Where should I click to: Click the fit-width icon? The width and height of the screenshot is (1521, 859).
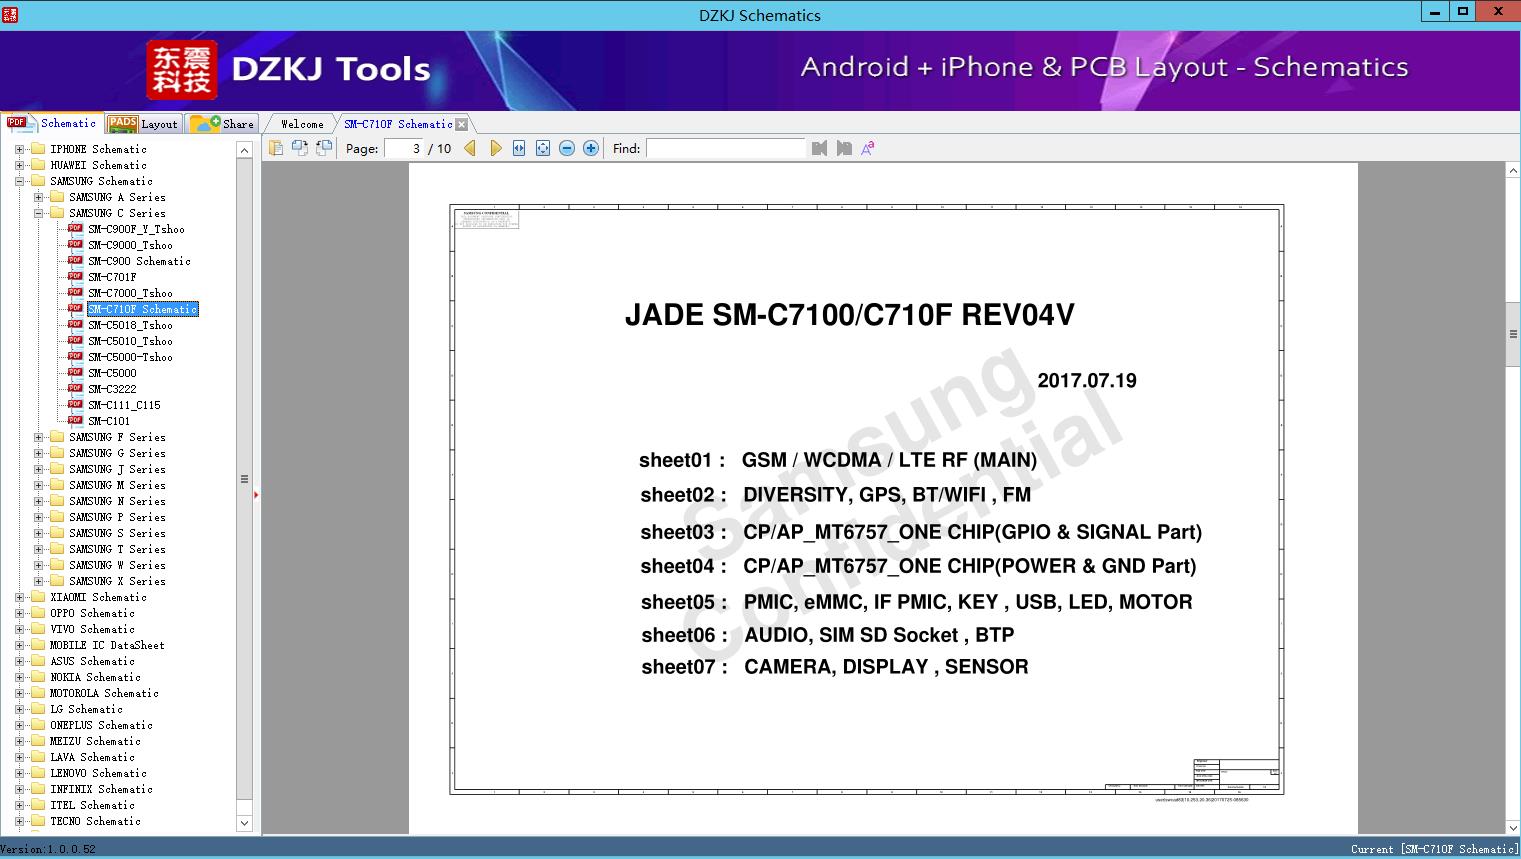click(x=519, y=148)
